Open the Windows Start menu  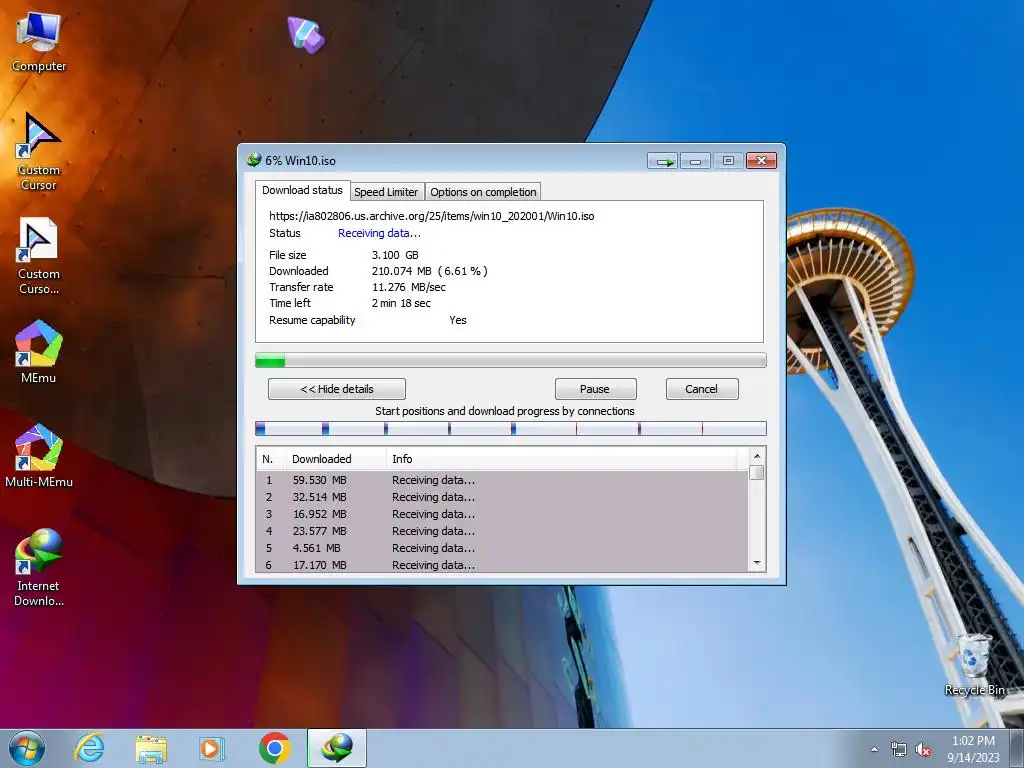coord(27,748)
